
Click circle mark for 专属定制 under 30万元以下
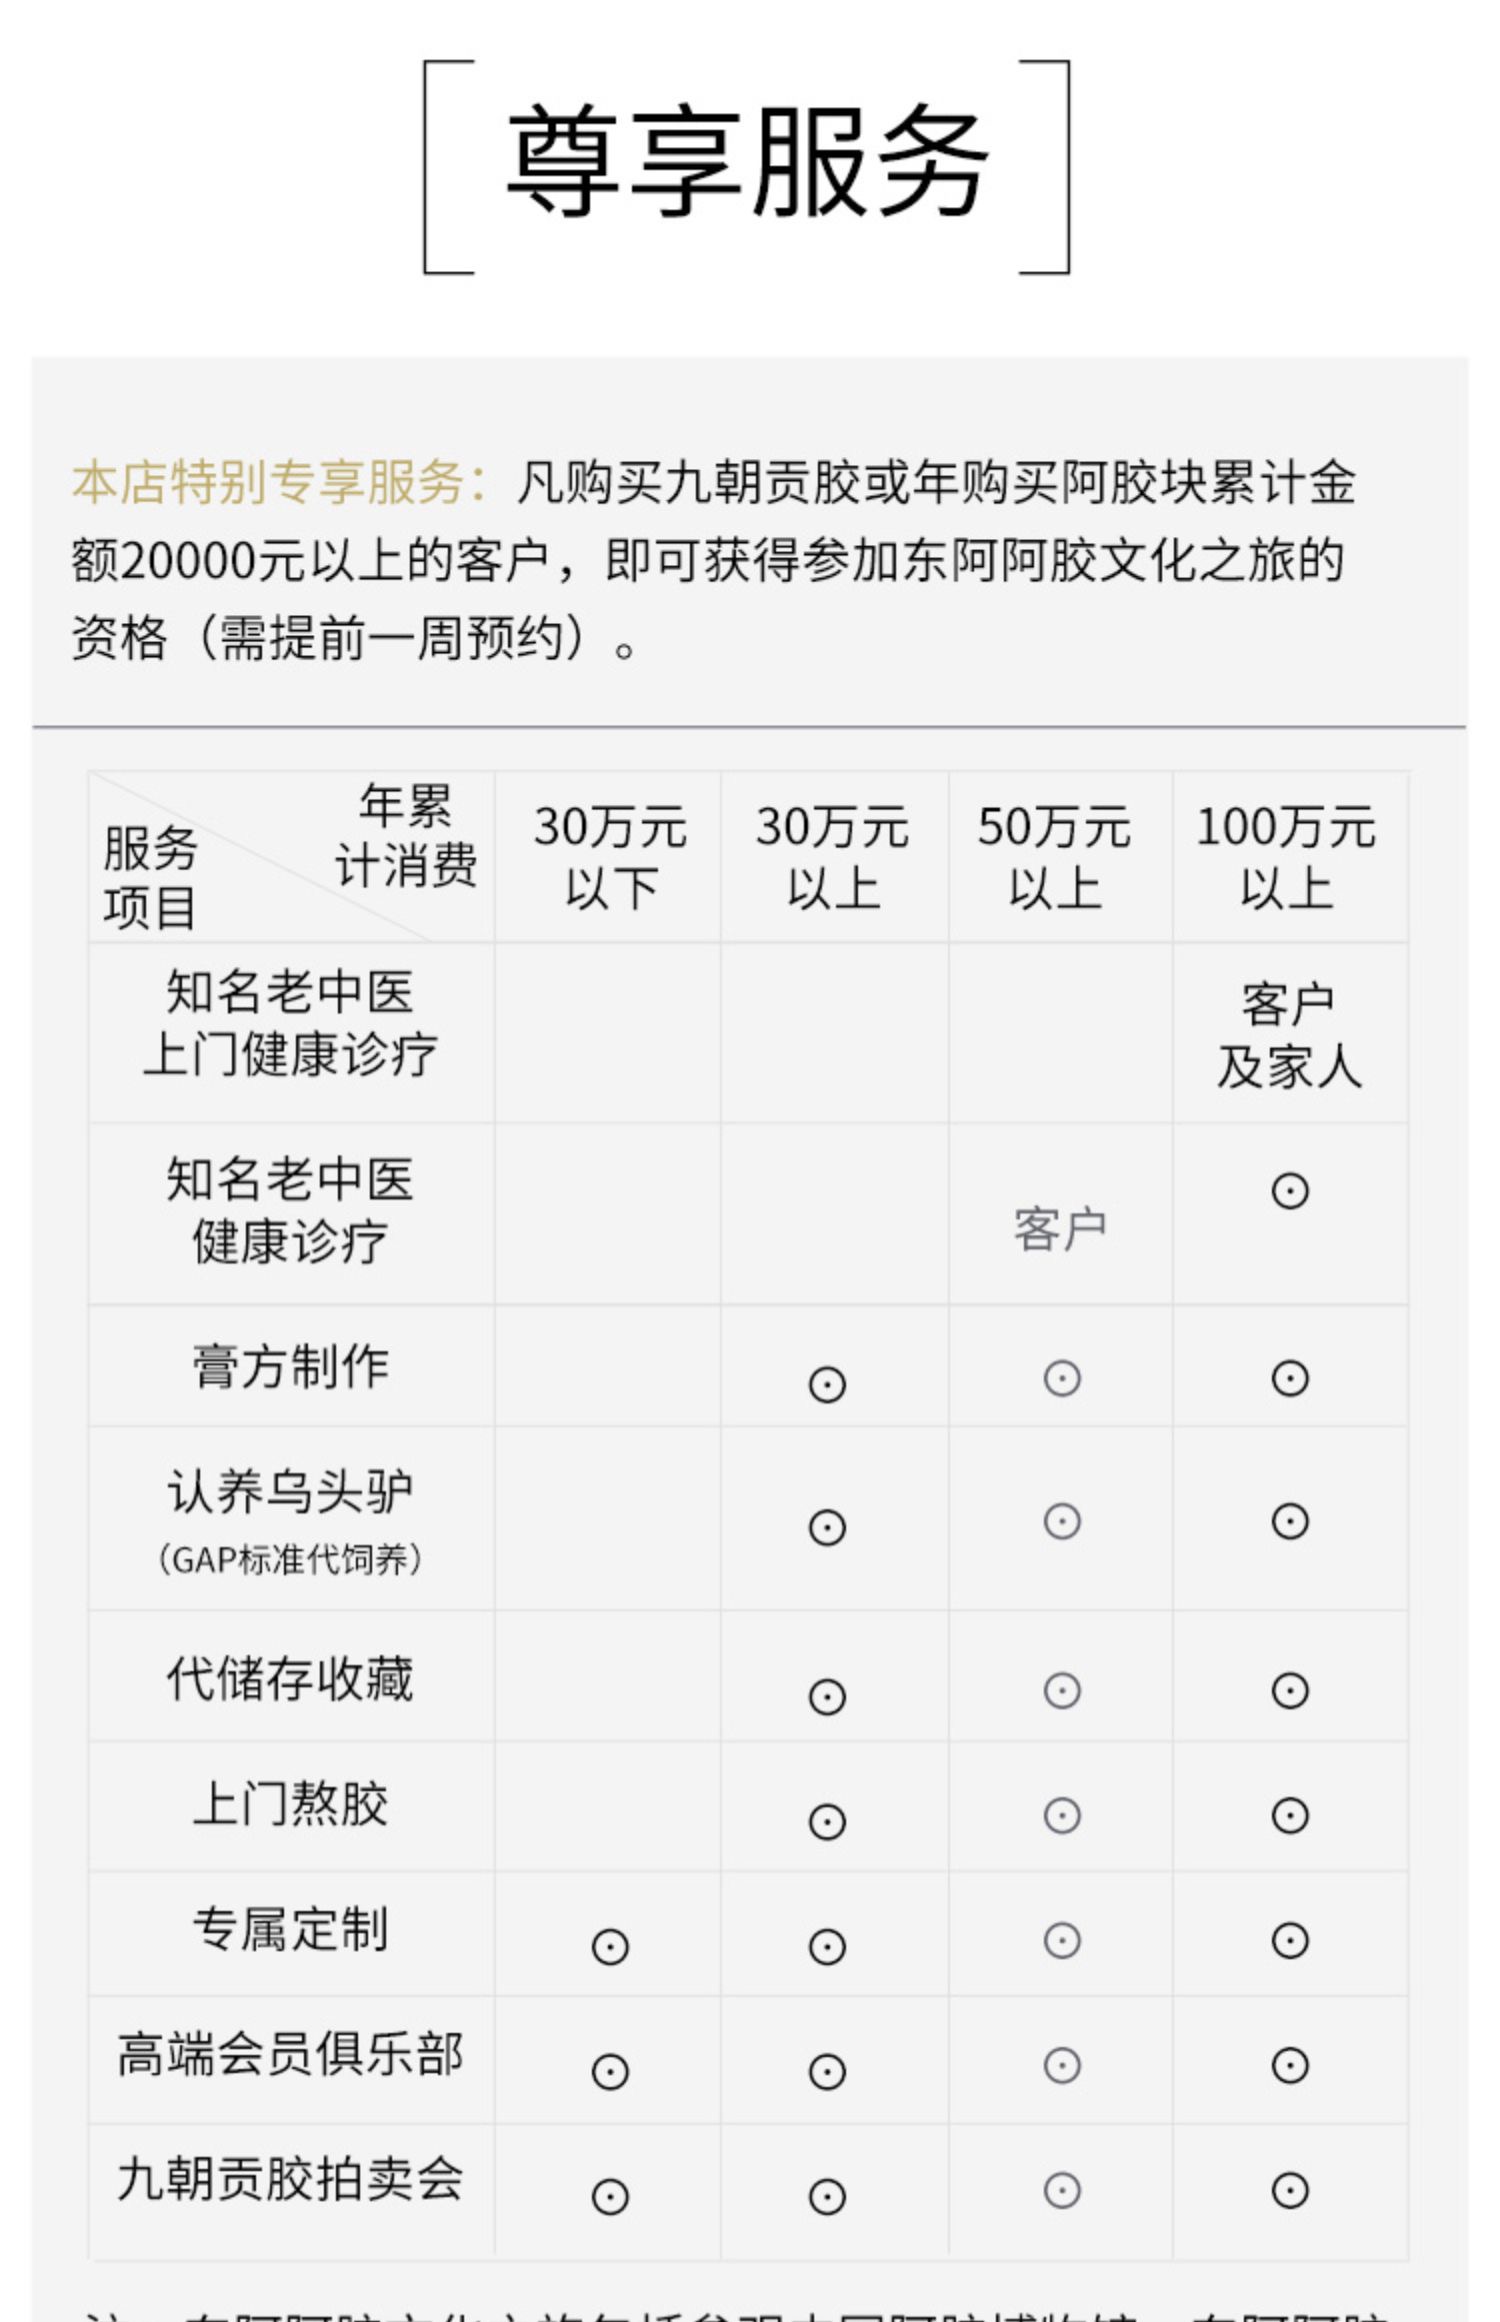pyautogui.click(x=610, y=1947)
